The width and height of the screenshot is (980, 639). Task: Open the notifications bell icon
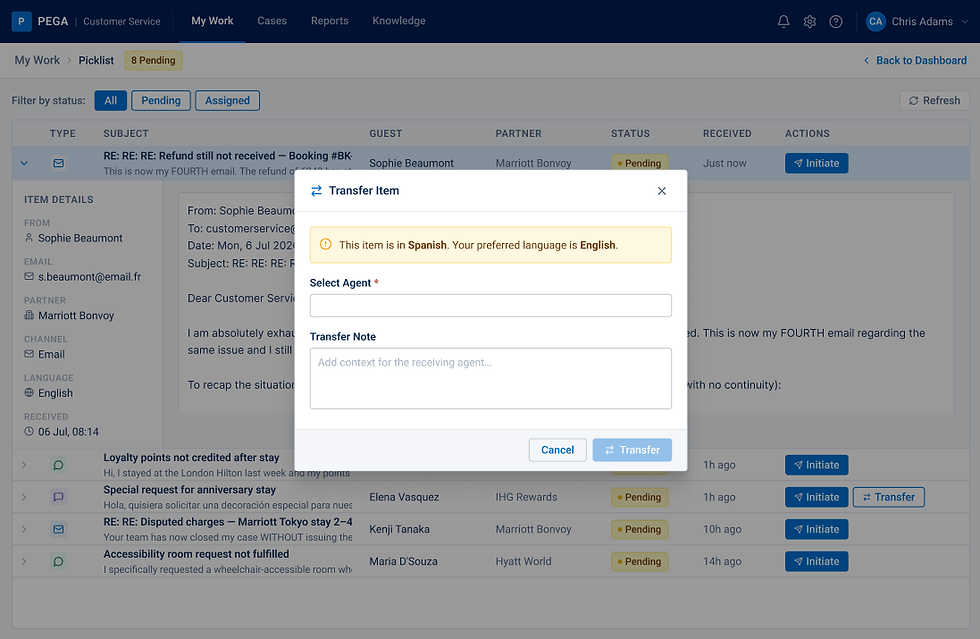point(783,22)
